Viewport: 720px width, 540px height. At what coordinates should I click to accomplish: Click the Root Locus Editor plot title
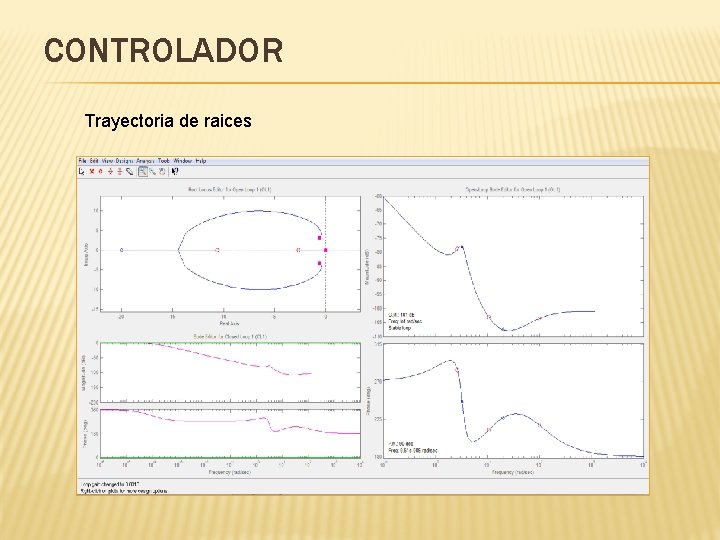pyautogui.click(x=230, y=189)
